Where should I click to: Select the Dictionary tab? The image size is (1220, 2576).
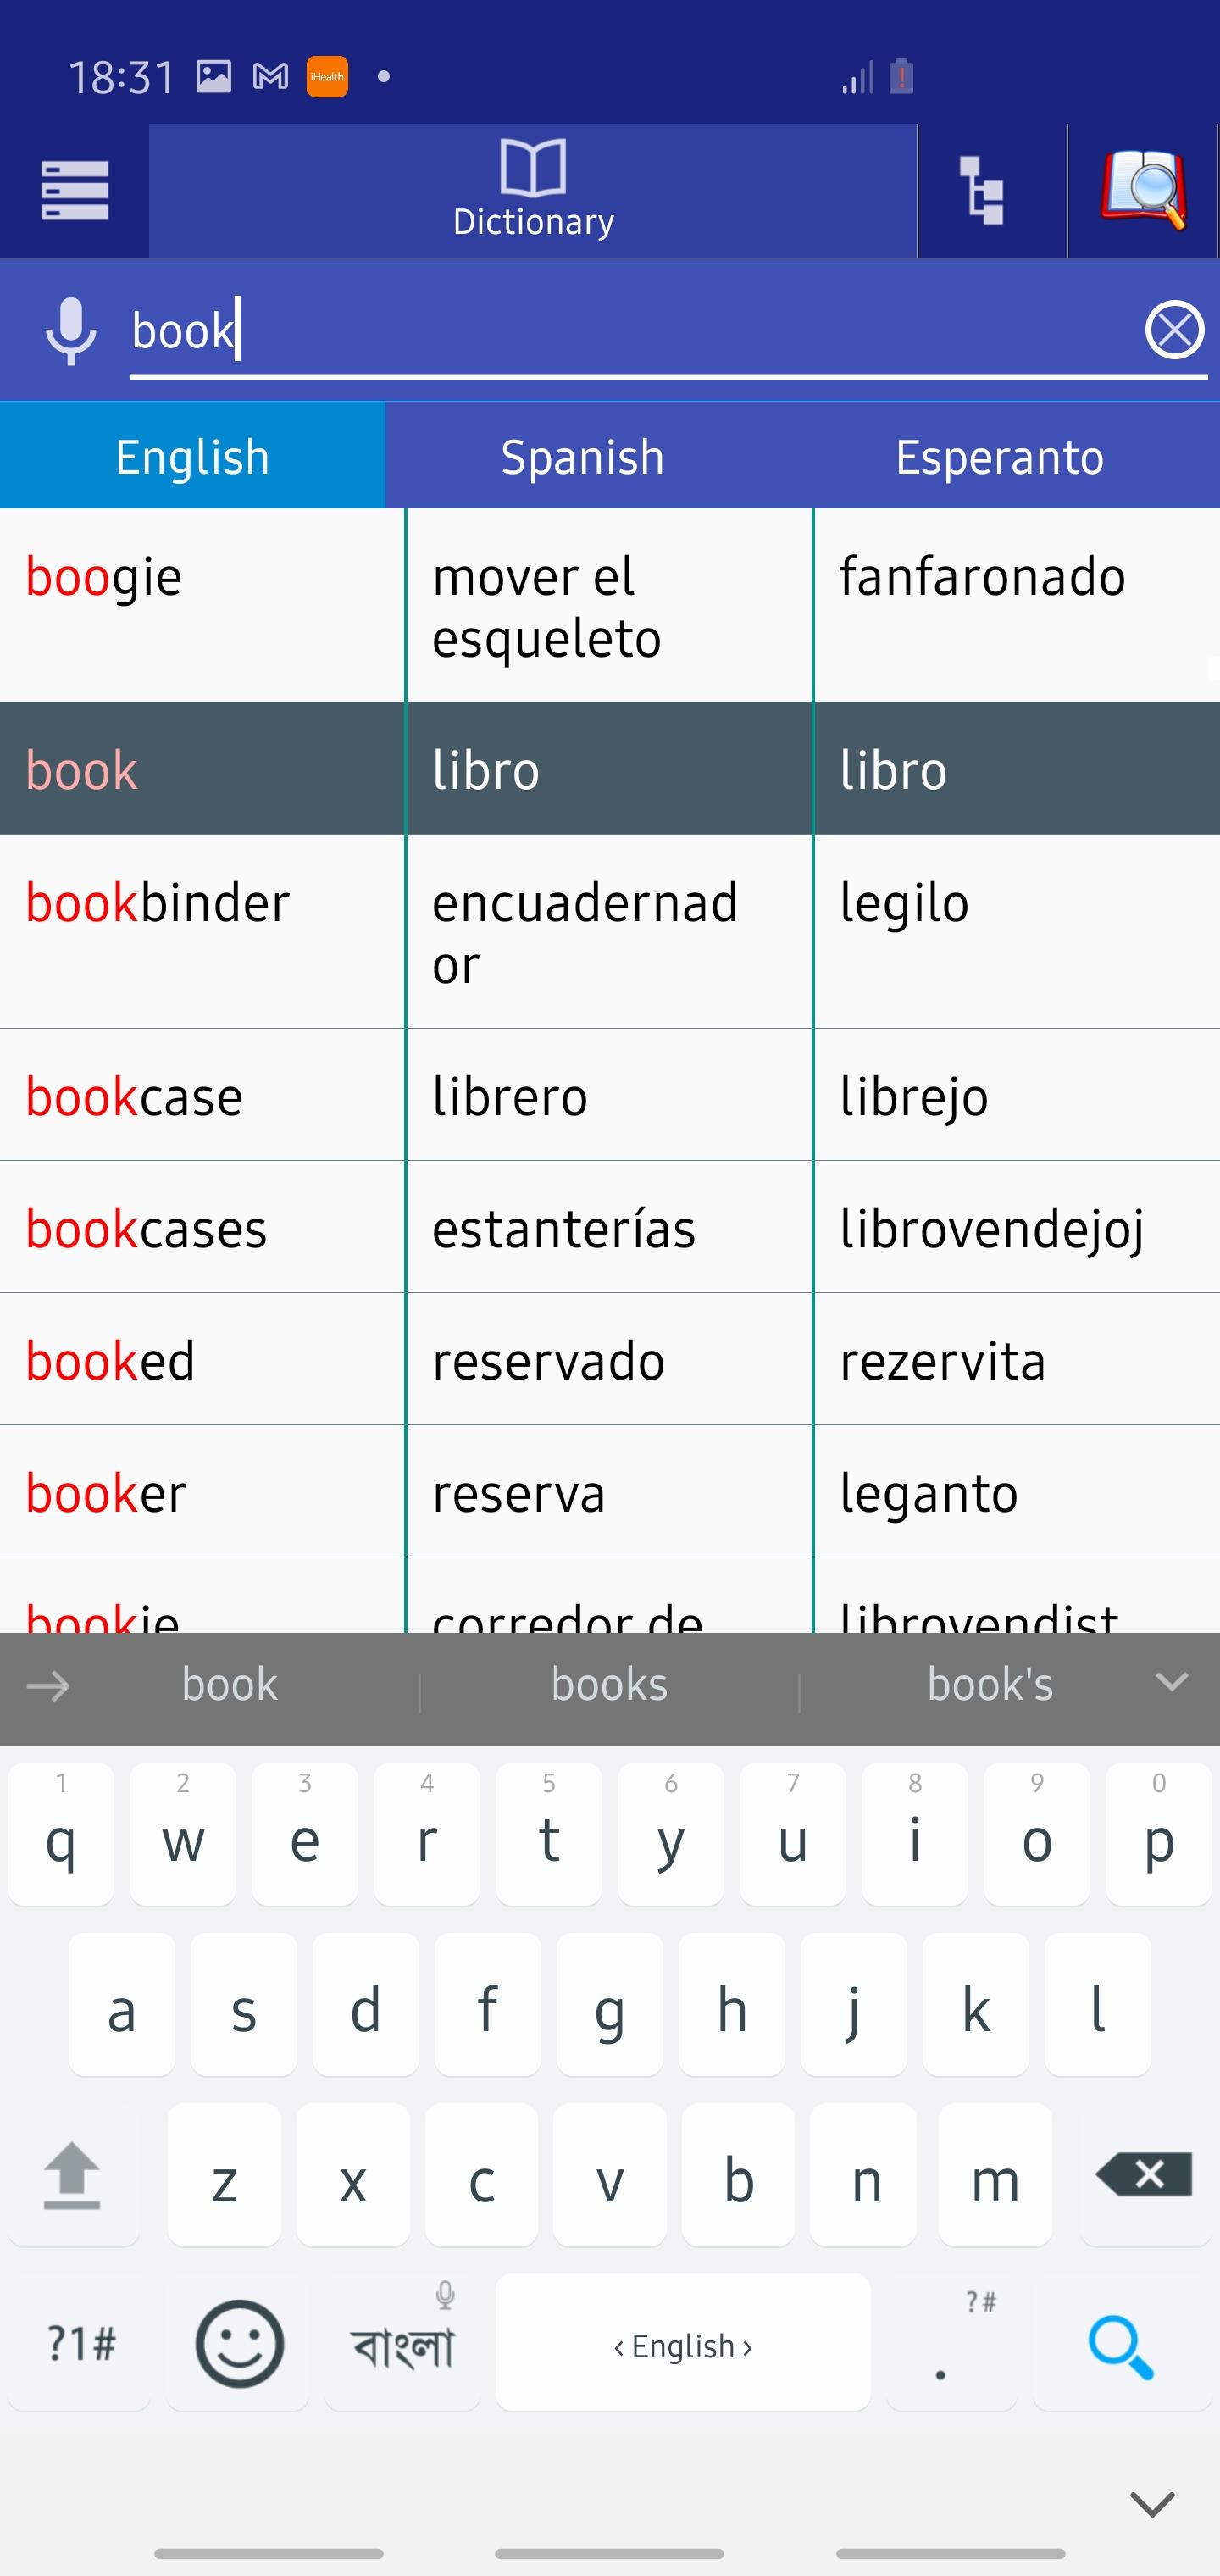533,190
